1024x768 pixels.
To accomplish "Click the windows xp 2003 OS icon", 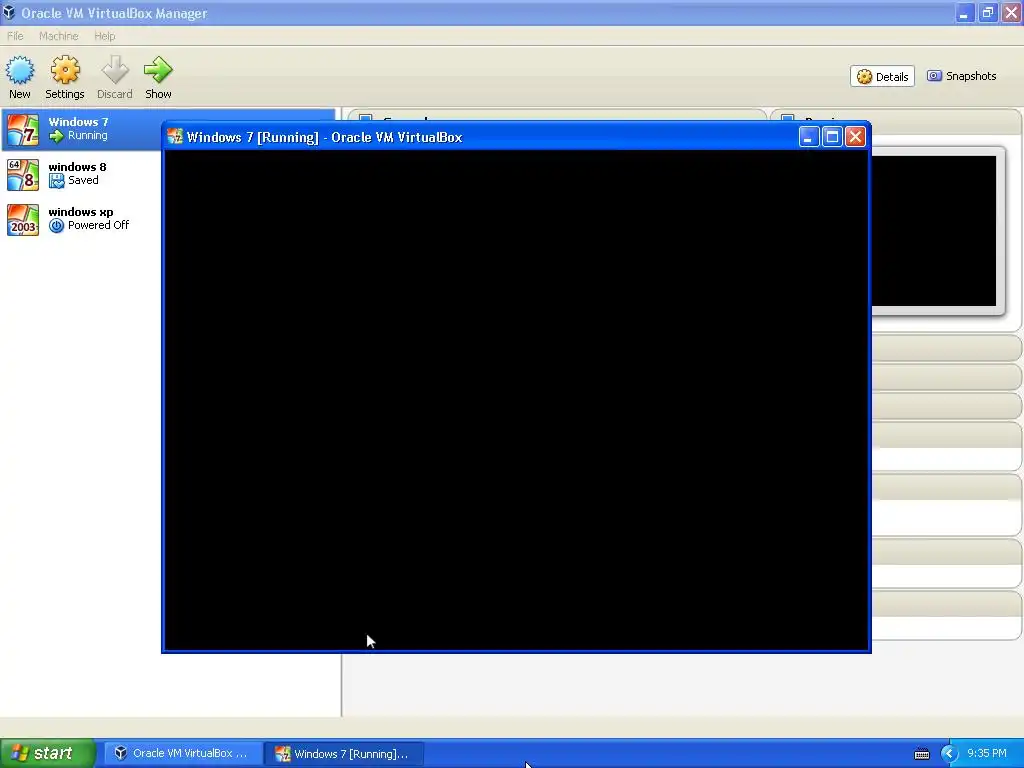I will point(23,219).
